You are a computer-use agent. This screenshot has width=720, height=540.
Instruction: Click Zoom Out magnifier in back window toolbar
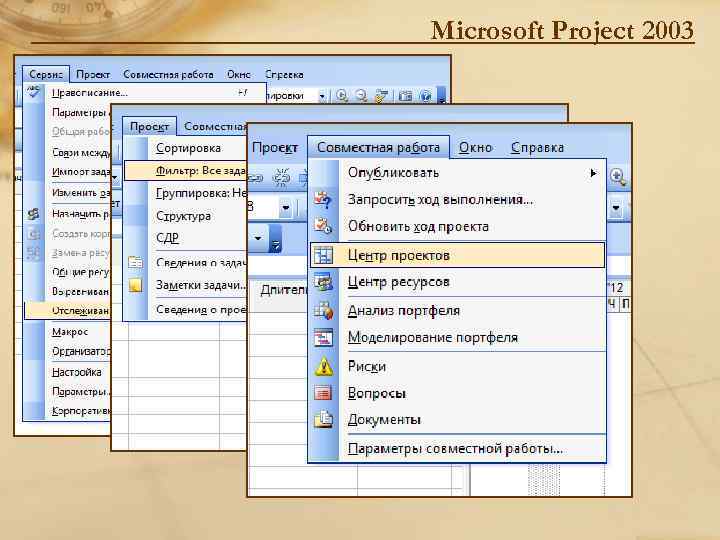click(361, 96)
